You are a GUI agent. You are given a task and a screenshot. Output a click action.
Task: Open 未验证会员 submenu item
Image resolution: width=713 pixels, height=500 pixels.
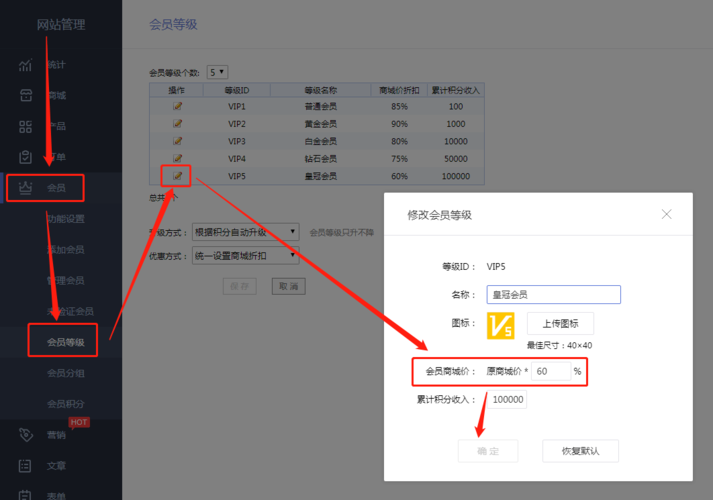click(x=70, y=311)
